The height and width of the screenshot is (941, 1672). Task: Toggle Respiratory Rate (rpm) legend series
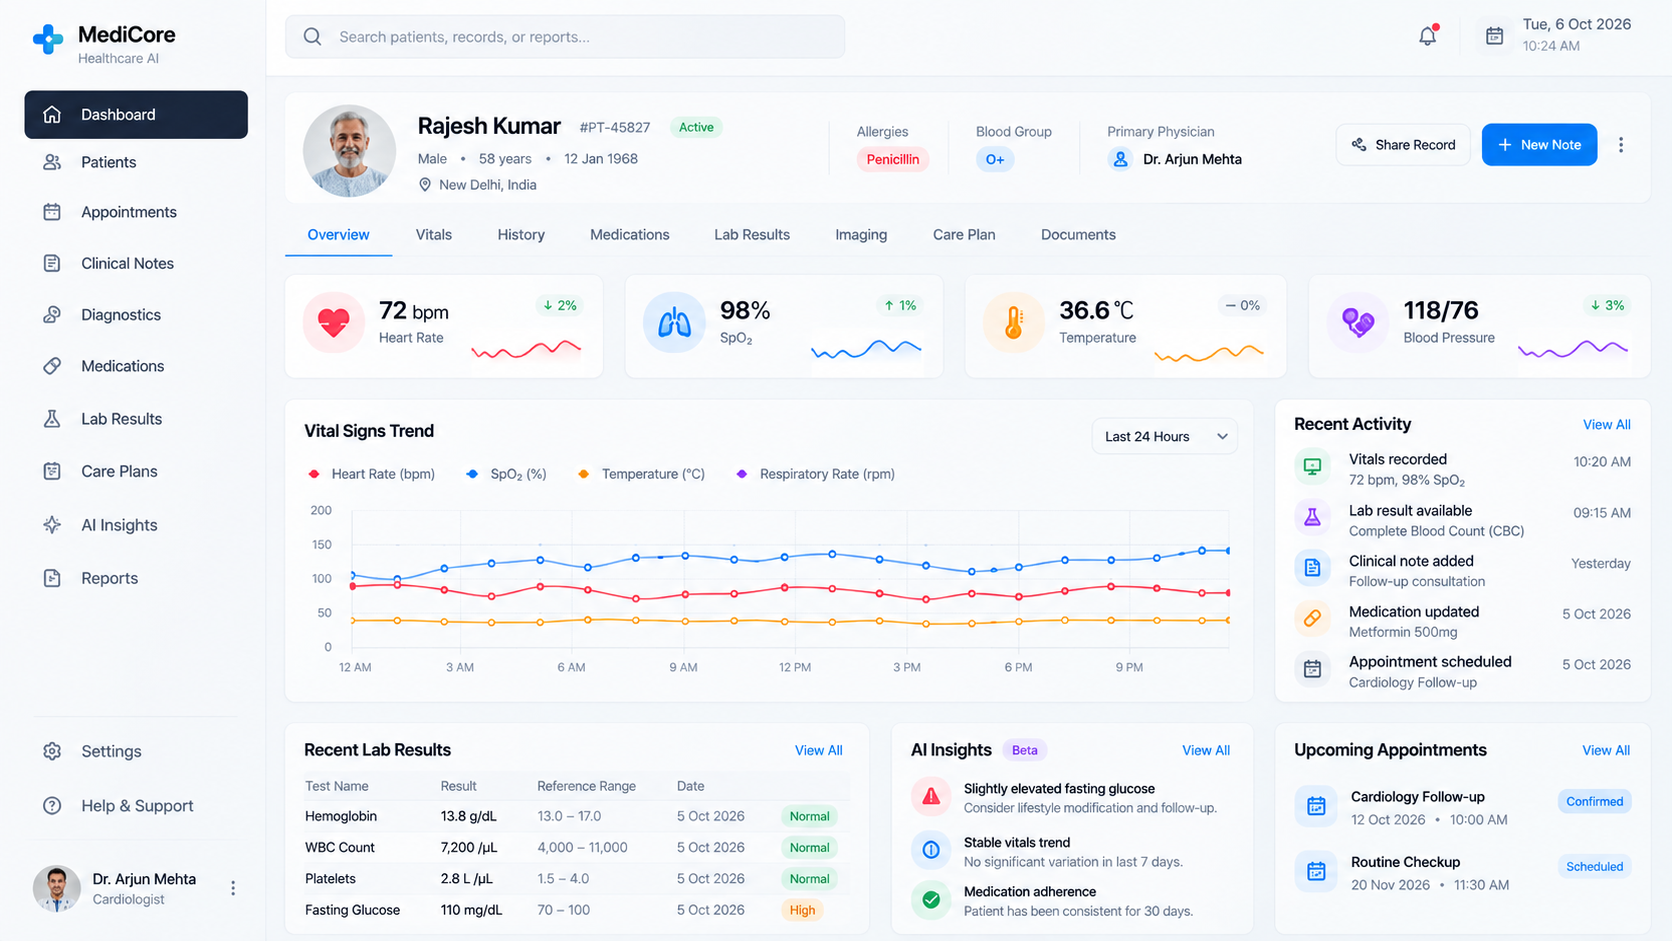click(815, 474)
